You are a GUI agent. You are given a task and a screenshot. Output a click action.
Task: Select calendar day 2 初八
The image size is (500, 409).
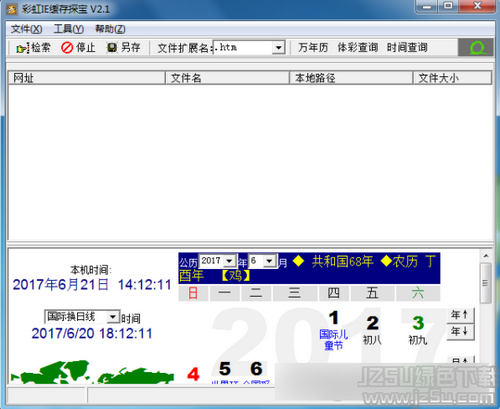point(372,329)
